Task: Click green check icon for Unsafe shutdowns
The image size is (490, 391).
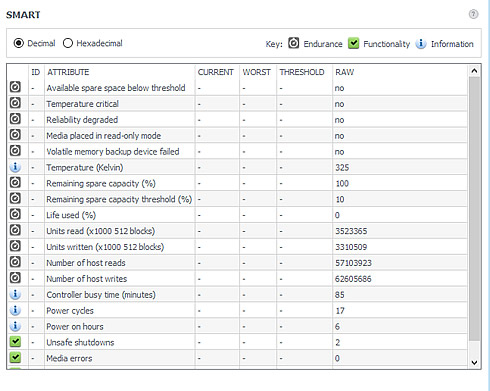Action: point(15,342)
